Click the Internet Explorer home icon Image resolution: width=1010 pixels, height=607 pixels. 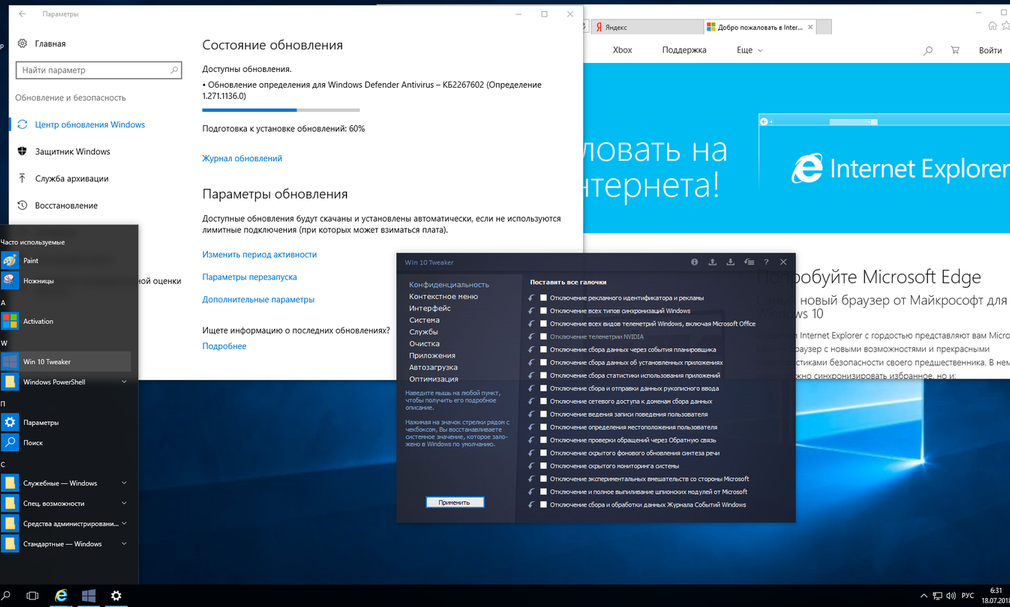coord(993,26)
